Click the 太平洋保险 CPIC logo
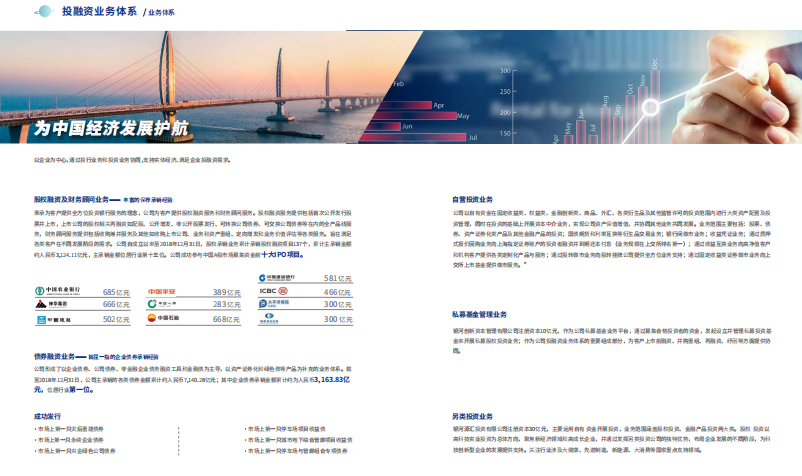Screen dimensions: 802x476 [x=274, y=303]
